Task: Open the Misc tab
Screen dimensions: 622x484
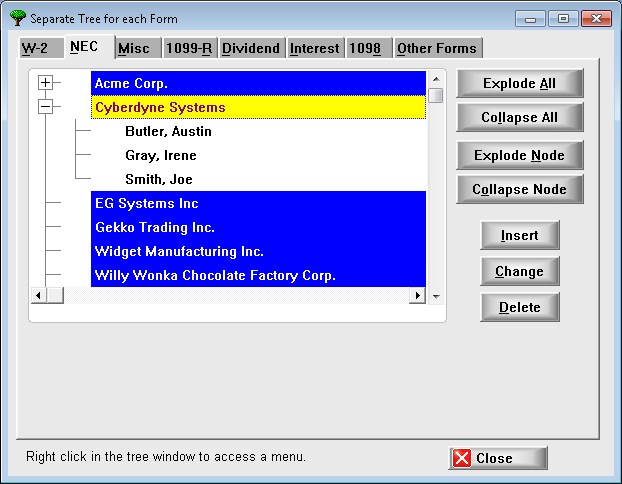Action: (138, 48)
